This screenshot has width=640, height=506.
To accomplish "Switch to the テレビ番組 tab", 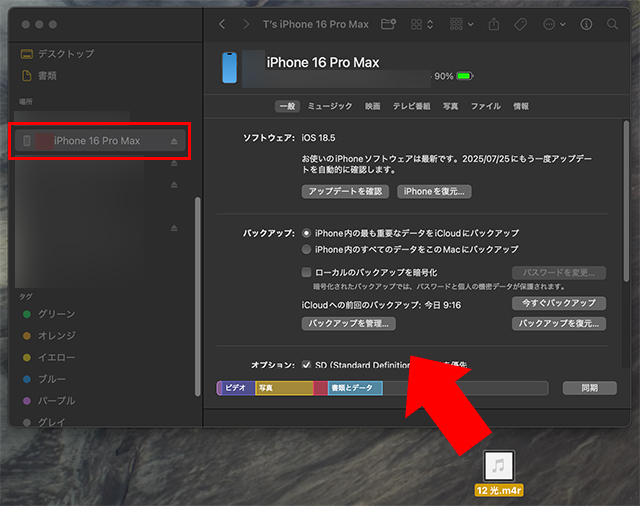I will [411, 107].
